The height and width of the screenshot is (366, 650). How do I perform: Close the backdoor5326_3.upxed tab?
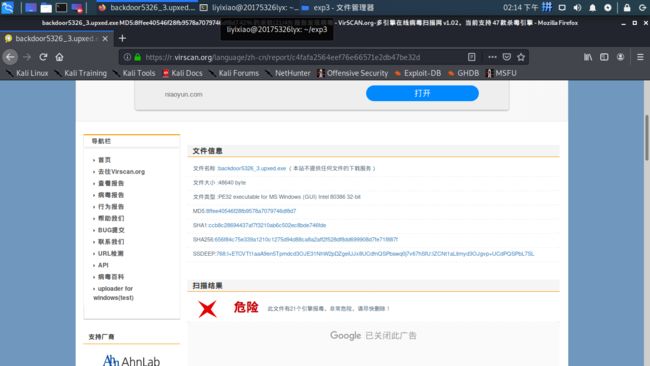tap(105, 39)
